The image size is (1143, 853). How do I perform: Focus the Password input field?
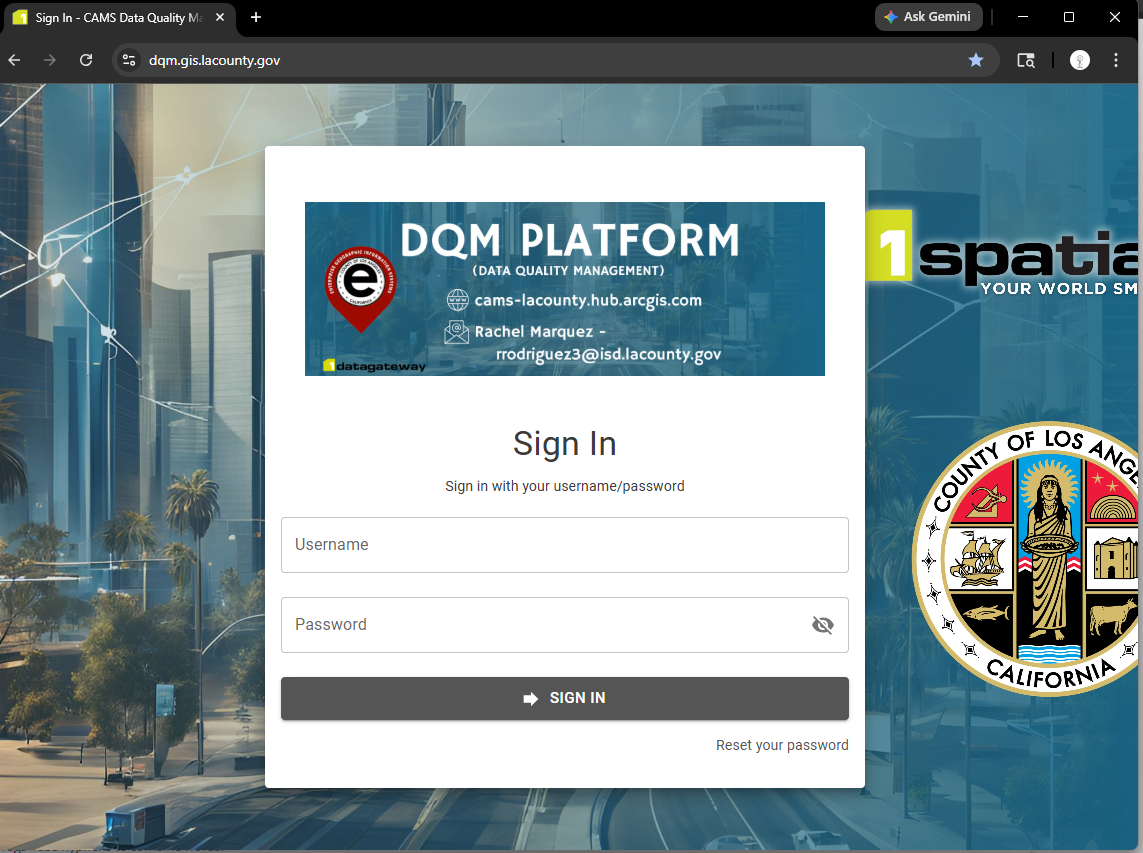click(x=545, y=625)
